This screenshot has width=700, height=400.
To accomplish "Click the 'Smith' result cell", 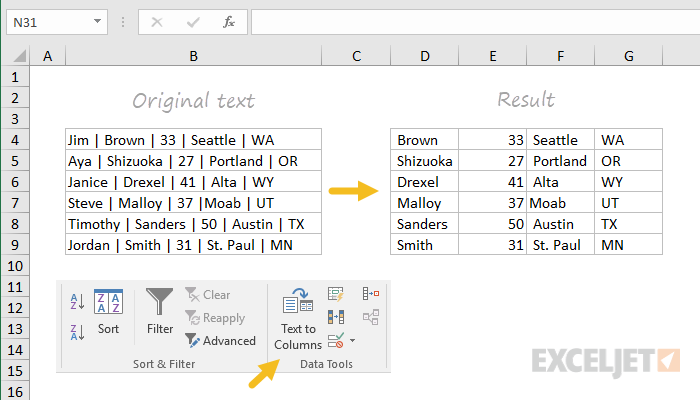I will tap(425, 245).
